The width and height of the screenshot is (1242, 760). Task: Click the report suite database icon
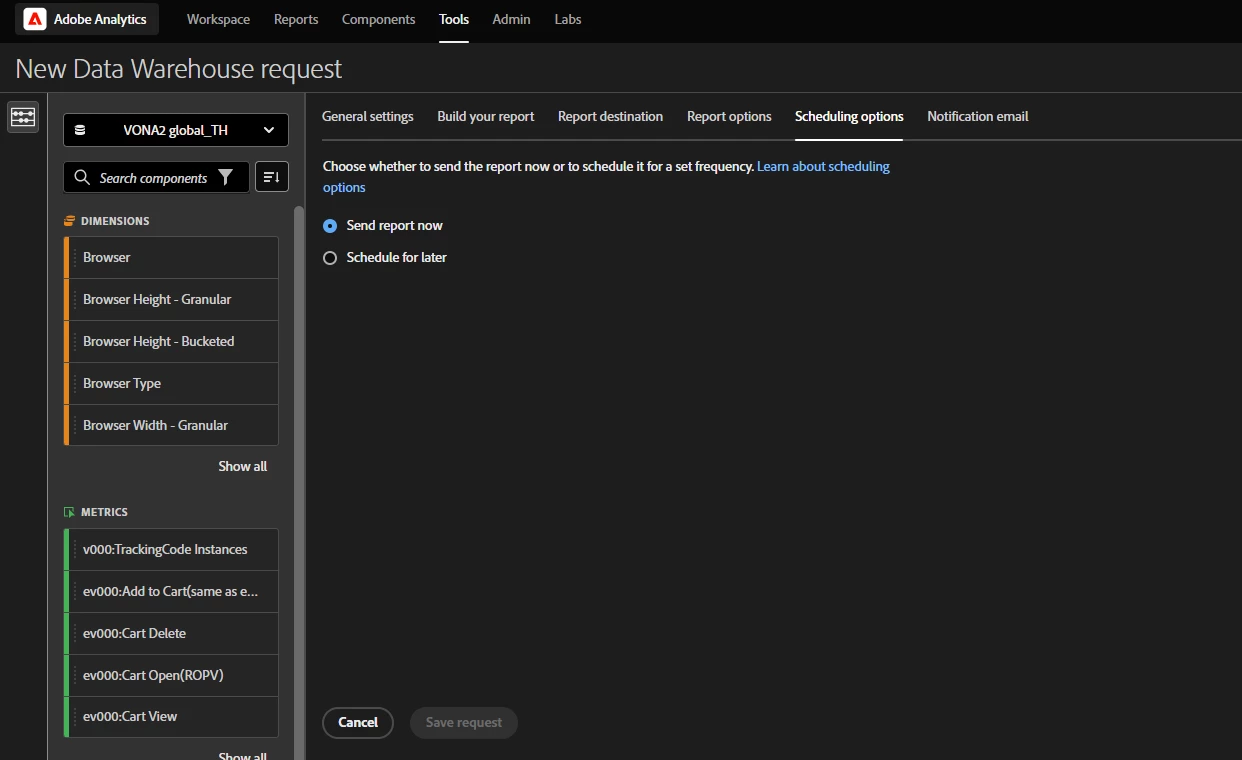click(80, 130)
